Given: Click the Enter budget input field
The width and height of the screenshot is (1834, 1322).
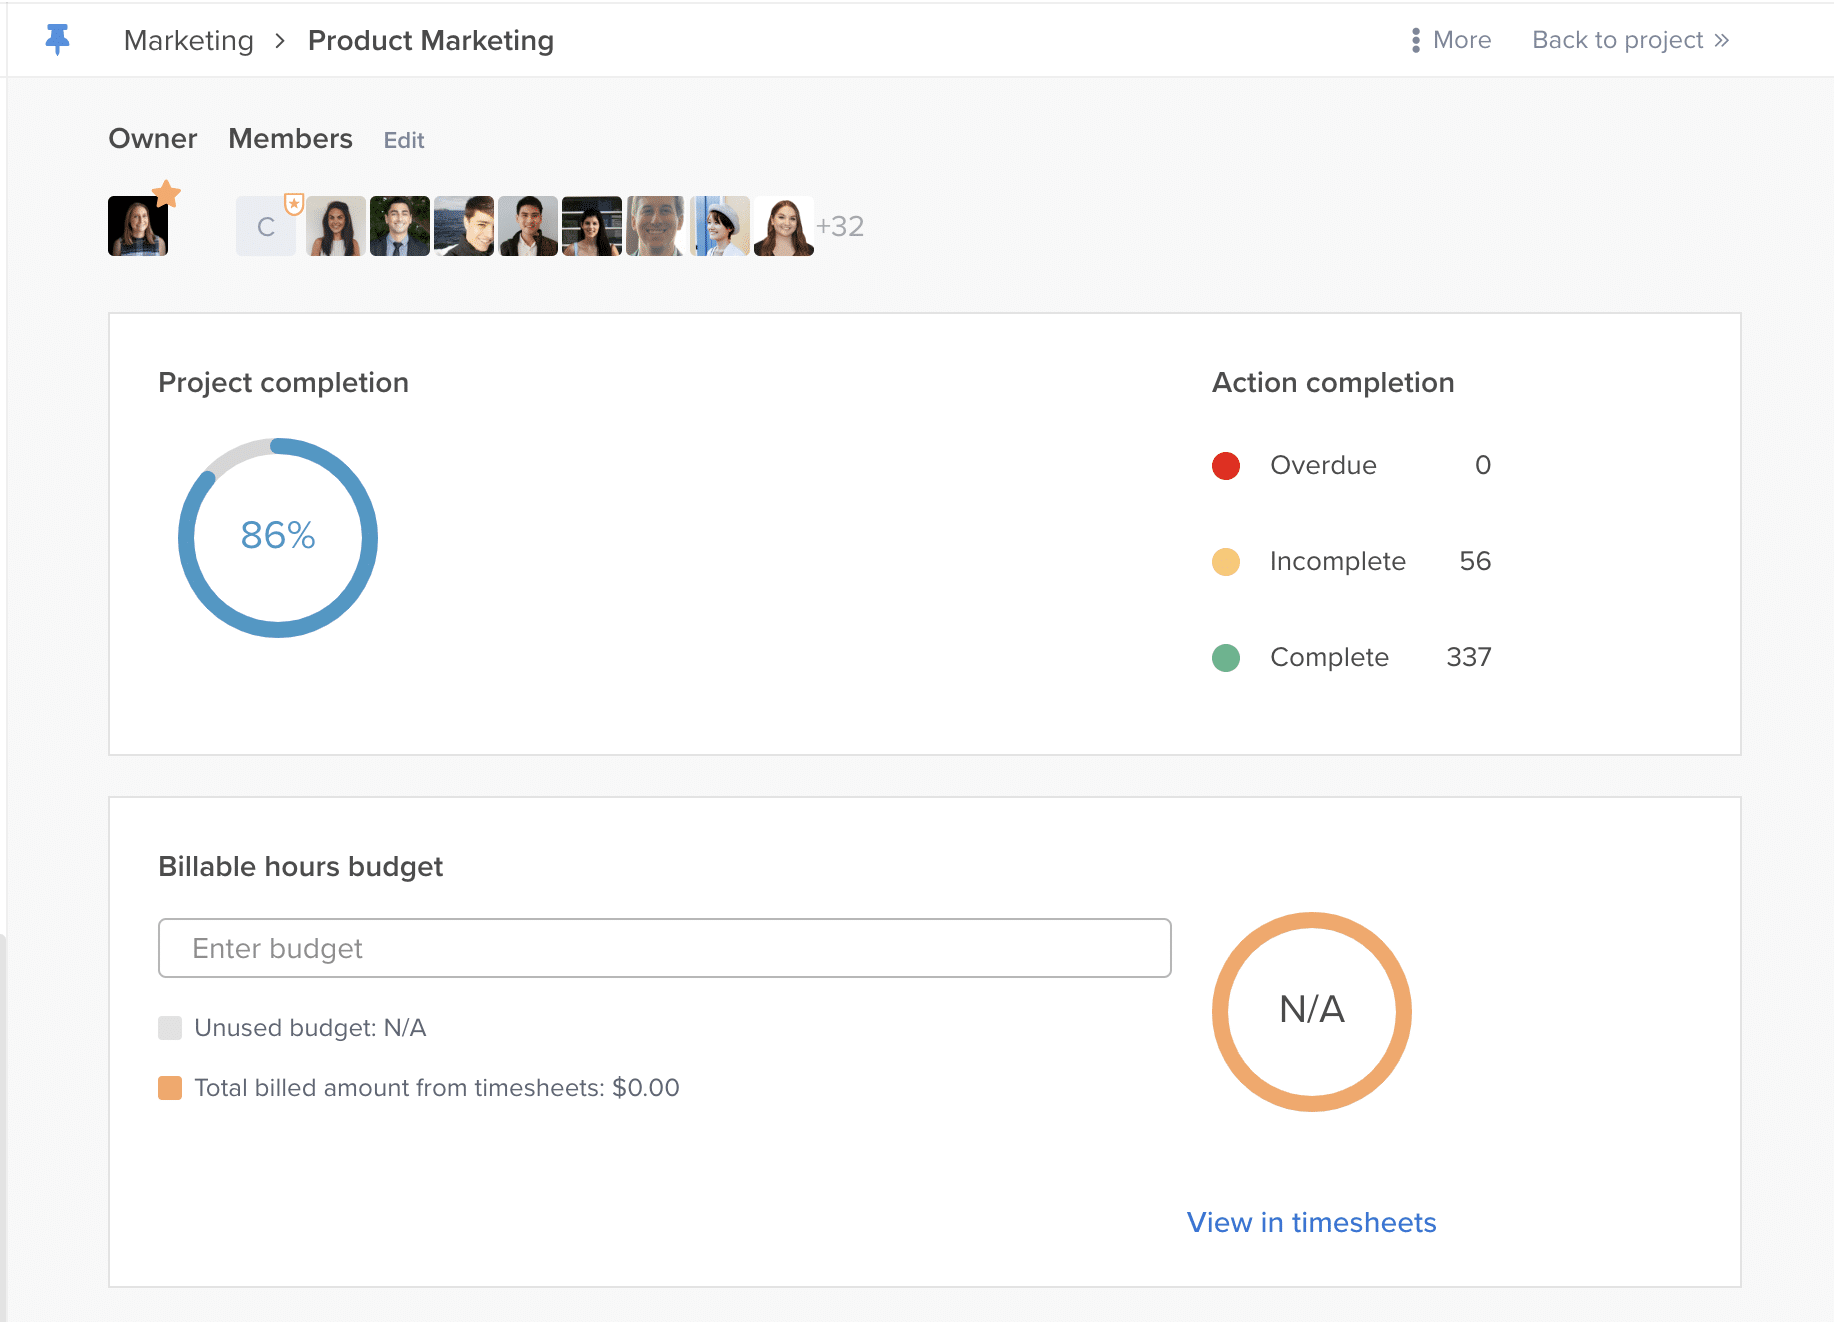Looking at the screenshot, I should [x=663, y=947].
